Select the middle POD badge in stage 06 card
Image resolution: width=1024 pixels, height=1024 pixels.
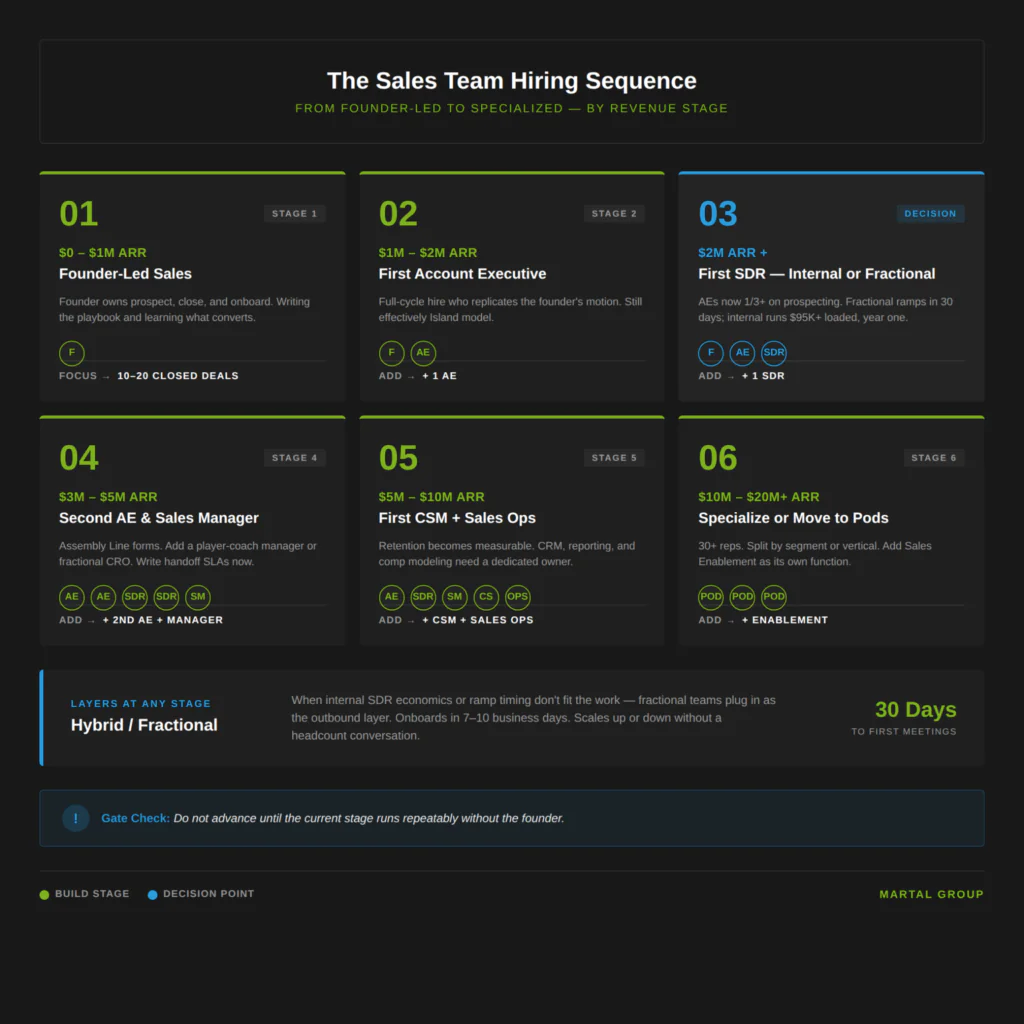pos(743,597)
